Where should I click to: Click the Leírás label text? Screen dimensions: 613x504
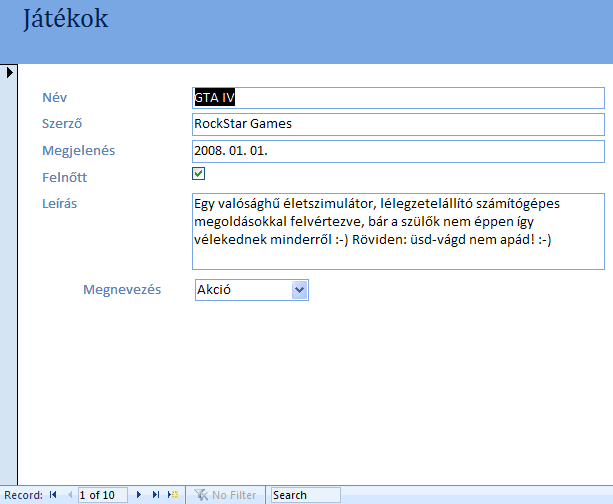[60, 203]
